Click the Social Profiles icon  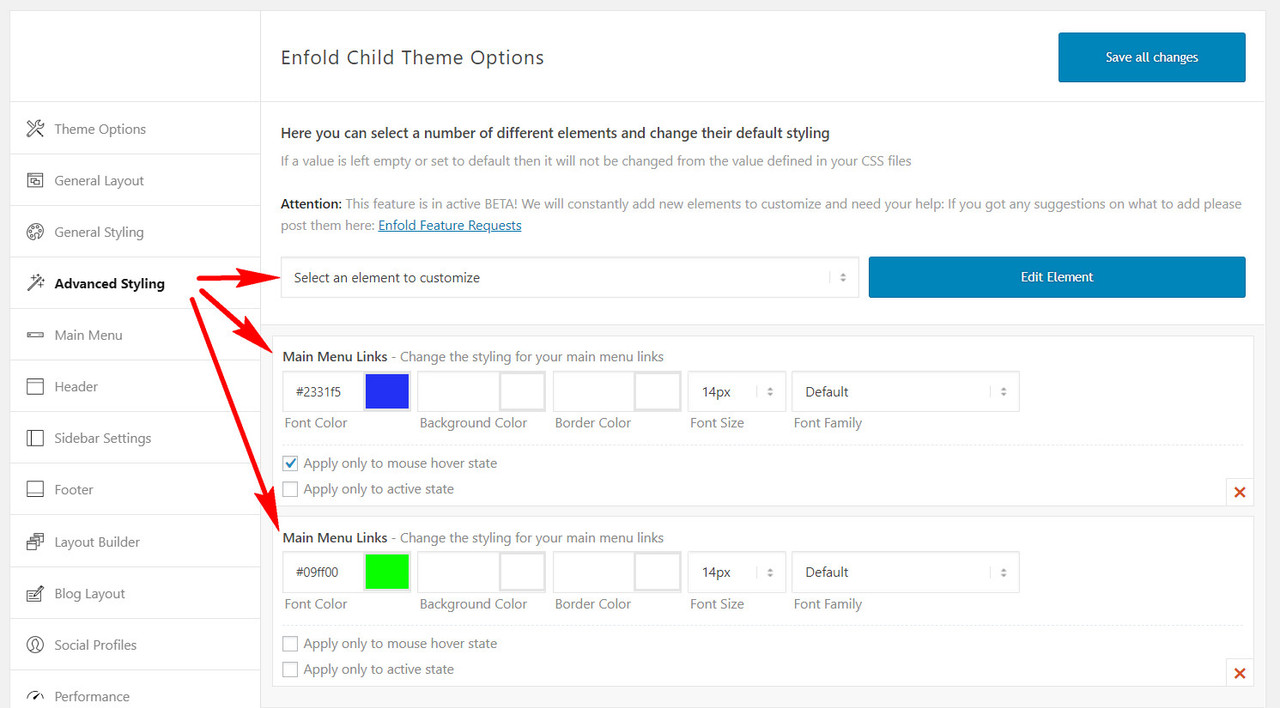[35, 644]
